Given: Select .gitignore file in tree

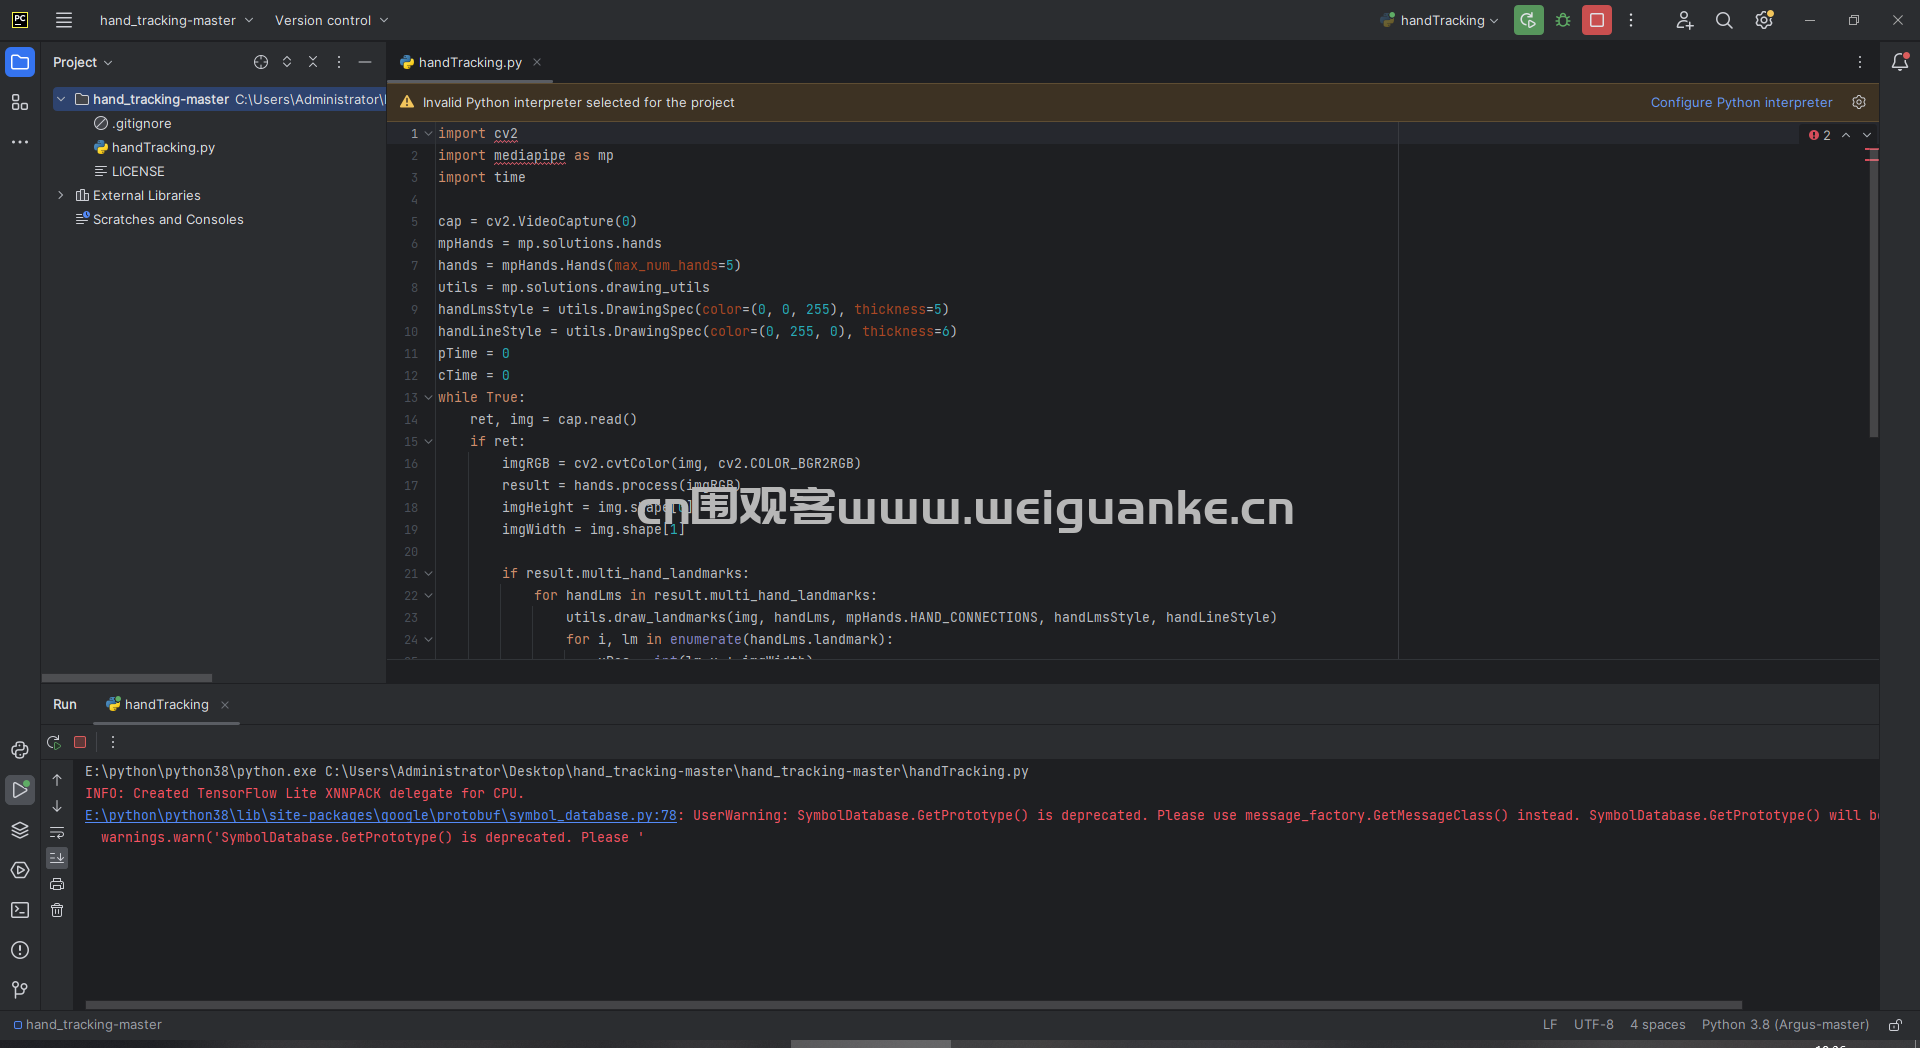Looking at the screenshot, I should click(142, 123).
